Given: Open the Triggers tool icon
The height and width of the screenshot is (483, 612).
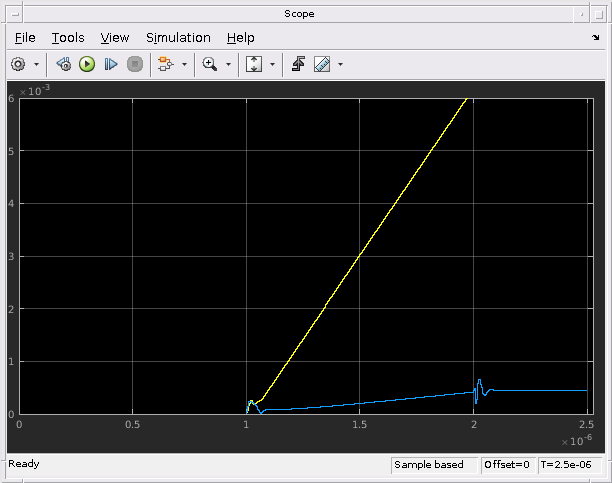Looking at the screenshot, I should (x=298, y=64).
